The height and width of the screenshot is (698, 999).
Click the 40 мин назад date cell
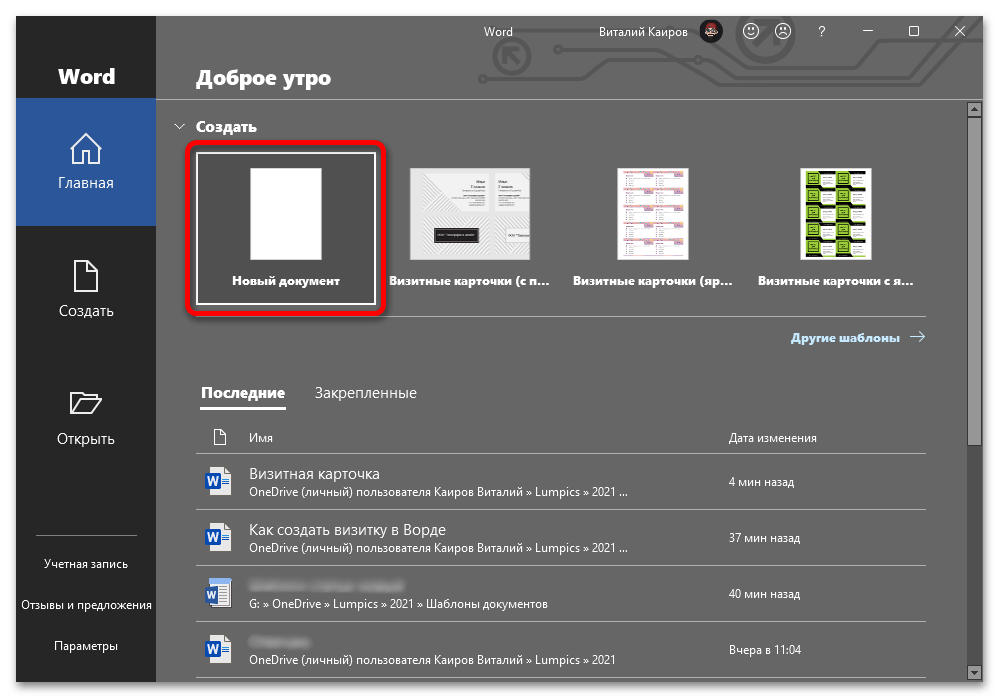click(x=764, y=594)
